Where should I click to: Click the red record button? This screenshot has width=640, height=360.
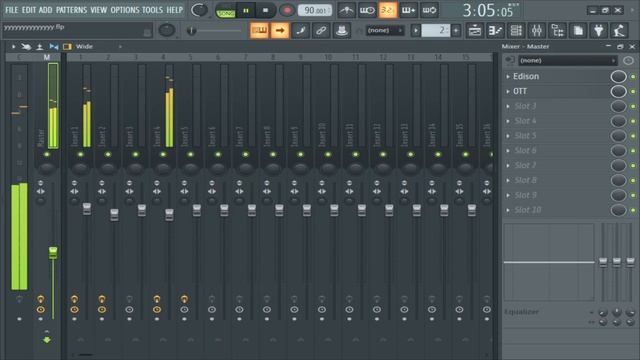coord(287,11)
